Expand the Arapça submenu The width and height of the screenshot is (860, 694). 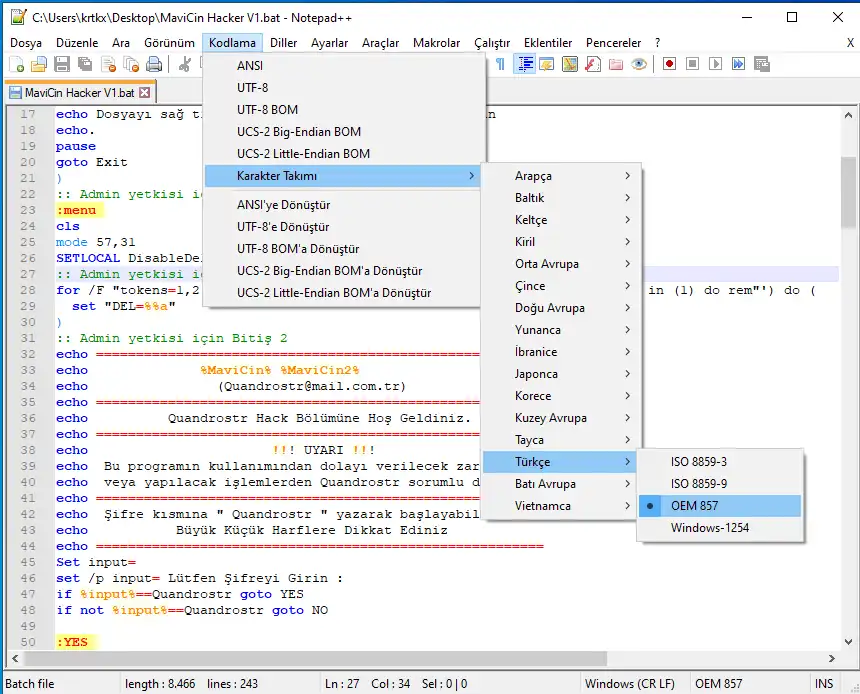click(561, 176)
